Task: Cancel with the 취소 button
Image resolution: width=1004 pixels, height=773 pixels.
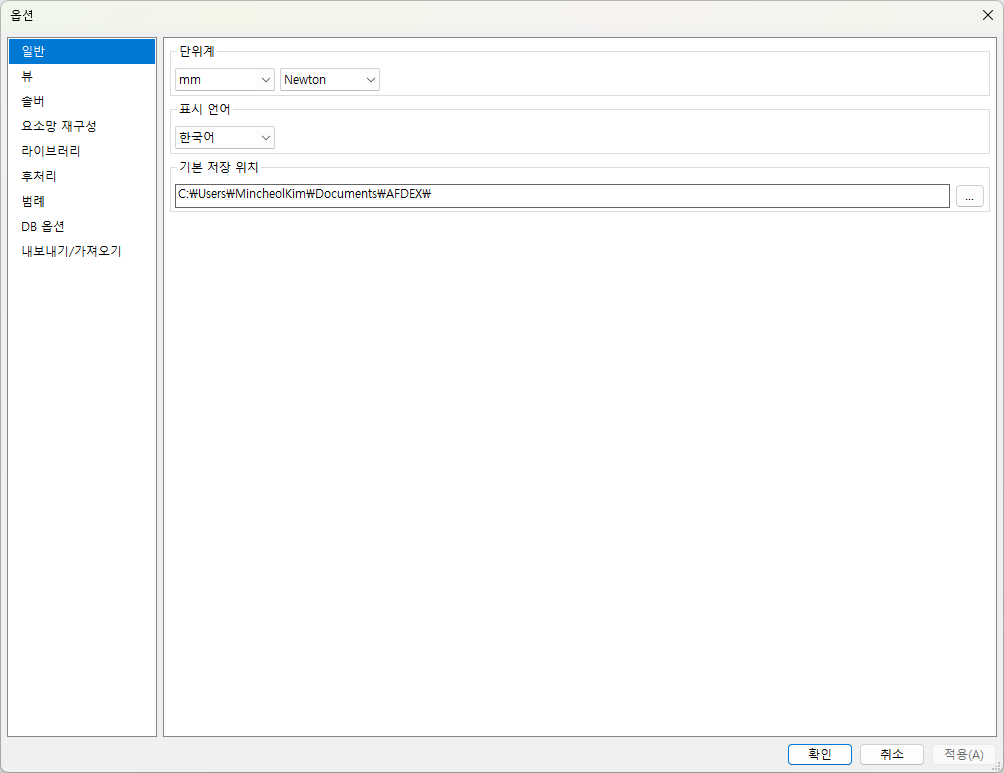Action: tap(891, 754)
